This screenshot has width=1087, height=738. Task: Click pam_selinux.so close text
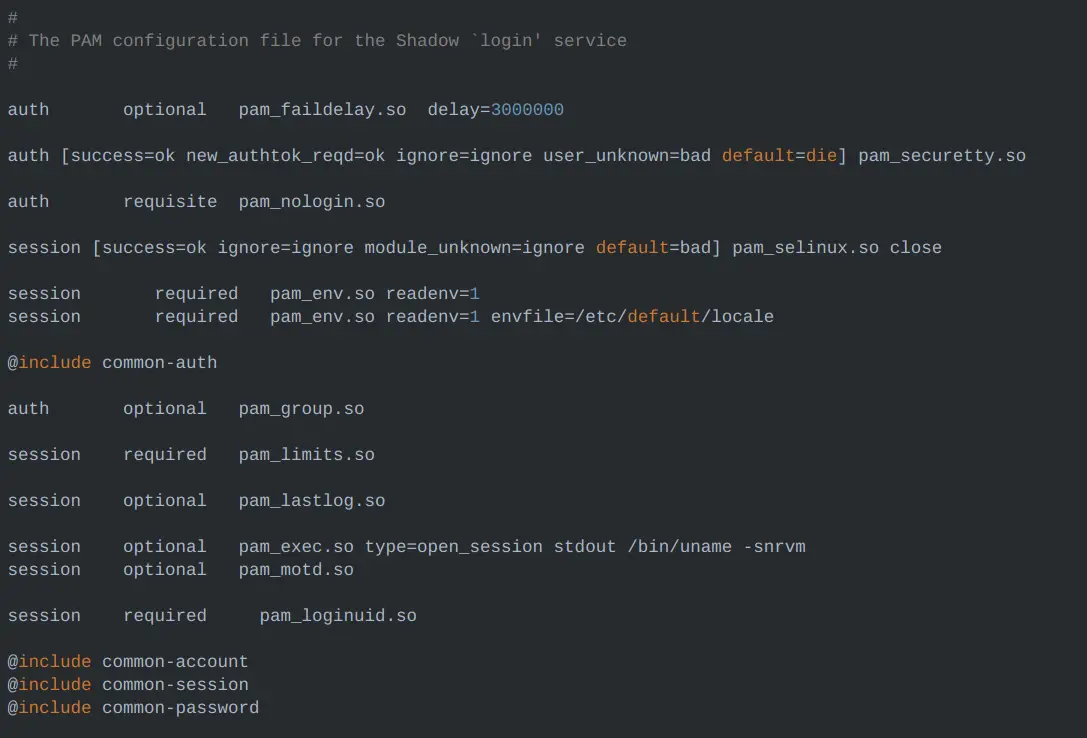click(x=836, y=248)
